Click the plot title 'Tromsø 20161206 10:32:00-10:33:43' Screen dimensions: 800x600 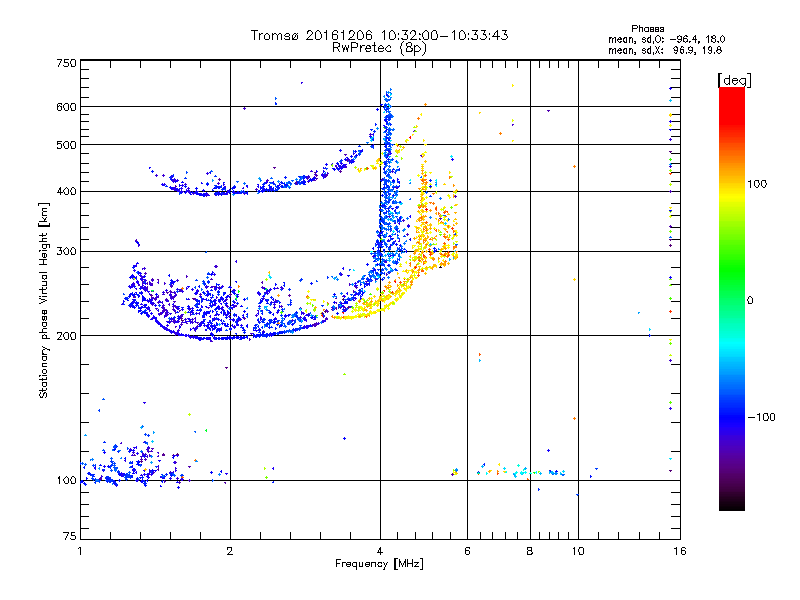coord(379,35)
